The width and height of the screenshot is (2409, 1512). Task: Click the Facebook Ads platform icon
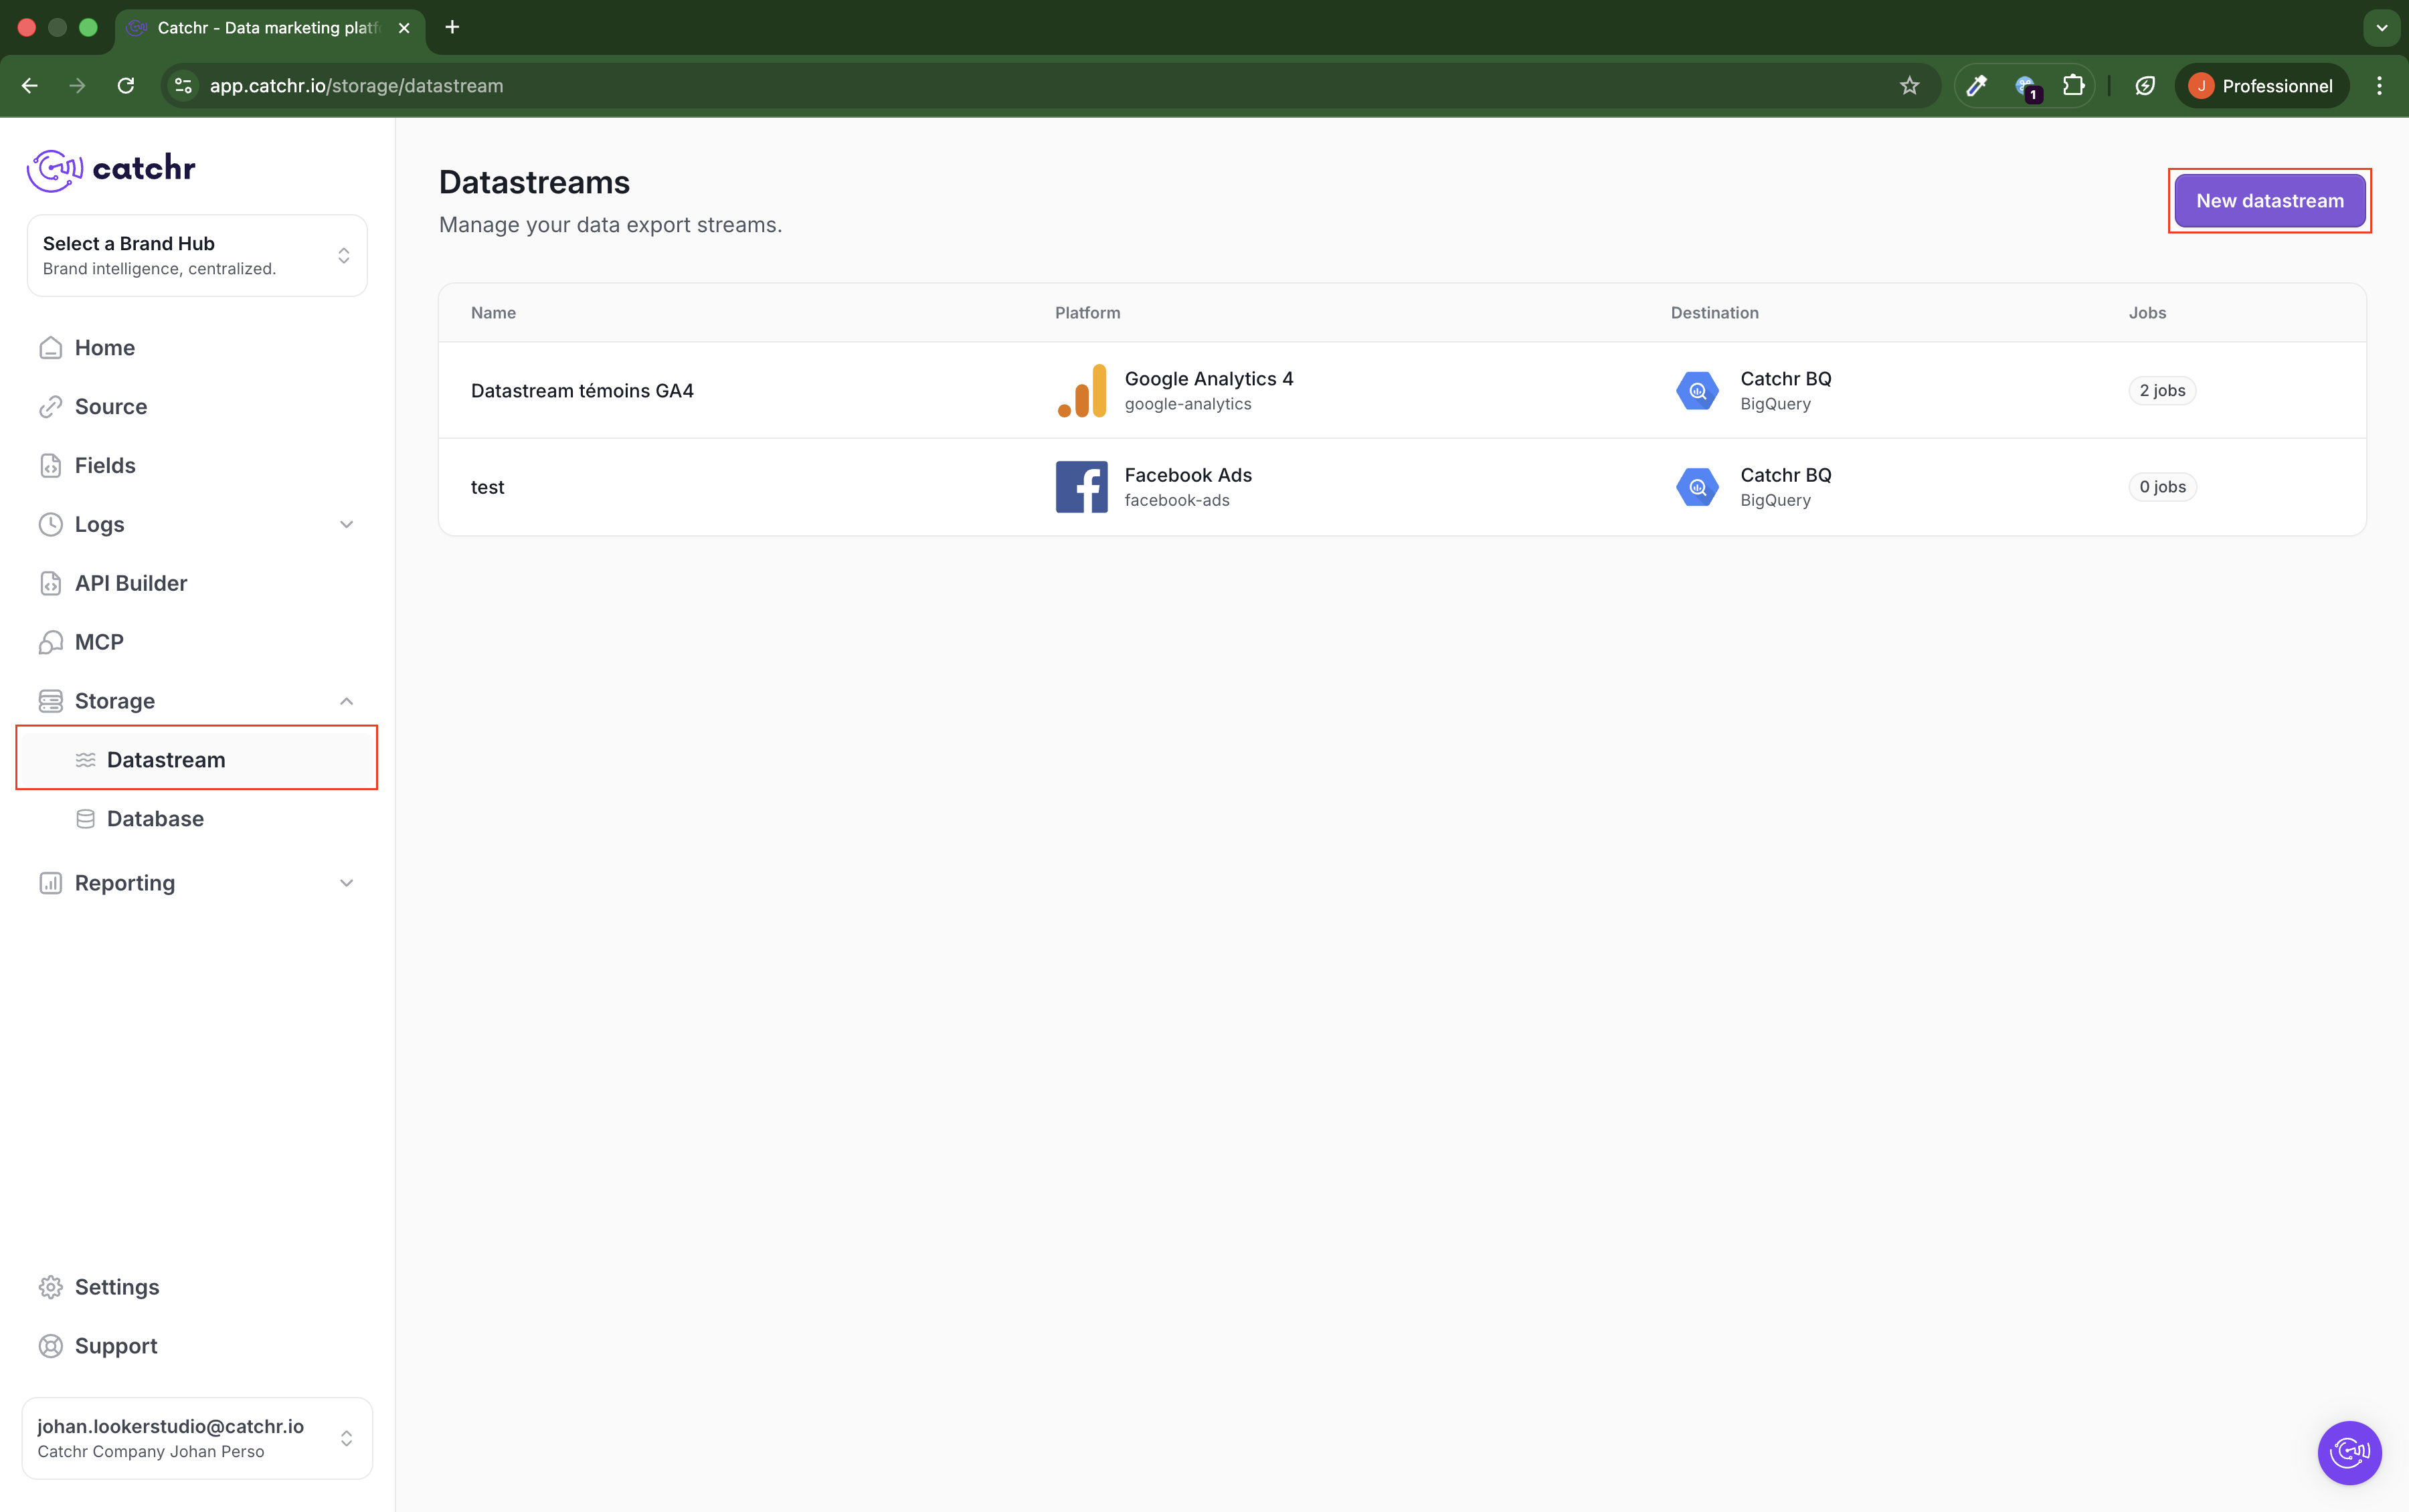[x=1081, y=487]
